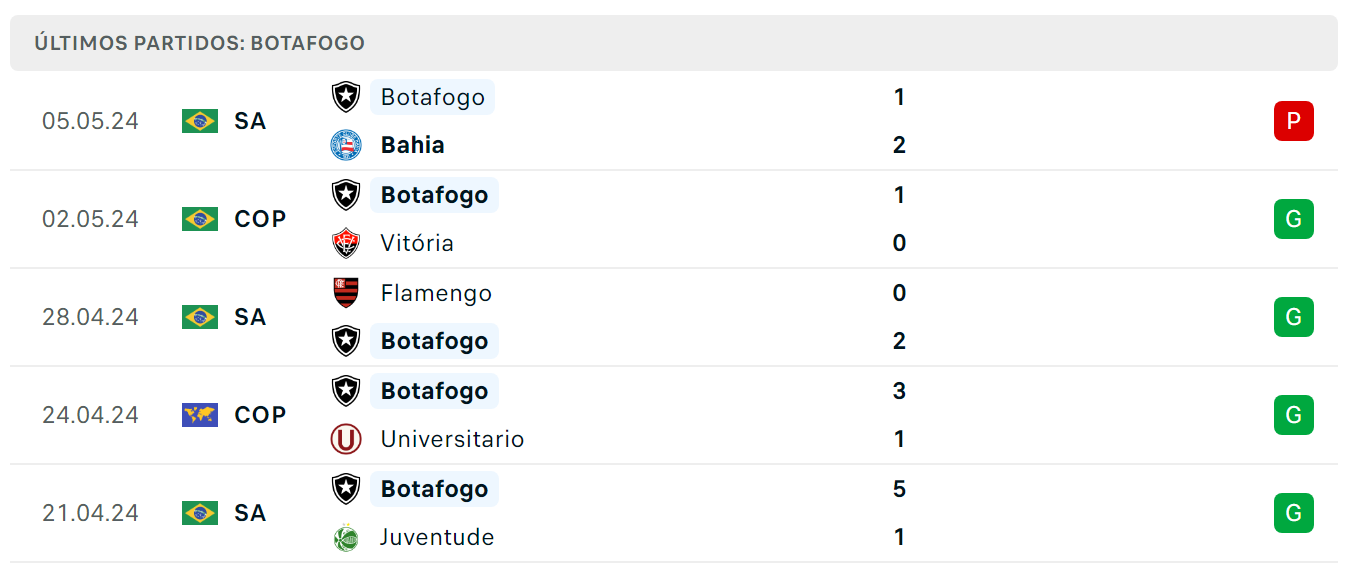The width and height of the screenshot is (1354, 577).
Task: Click the Botafogo crest in the 05.05.24 match
Action: (x=346, y=97)
